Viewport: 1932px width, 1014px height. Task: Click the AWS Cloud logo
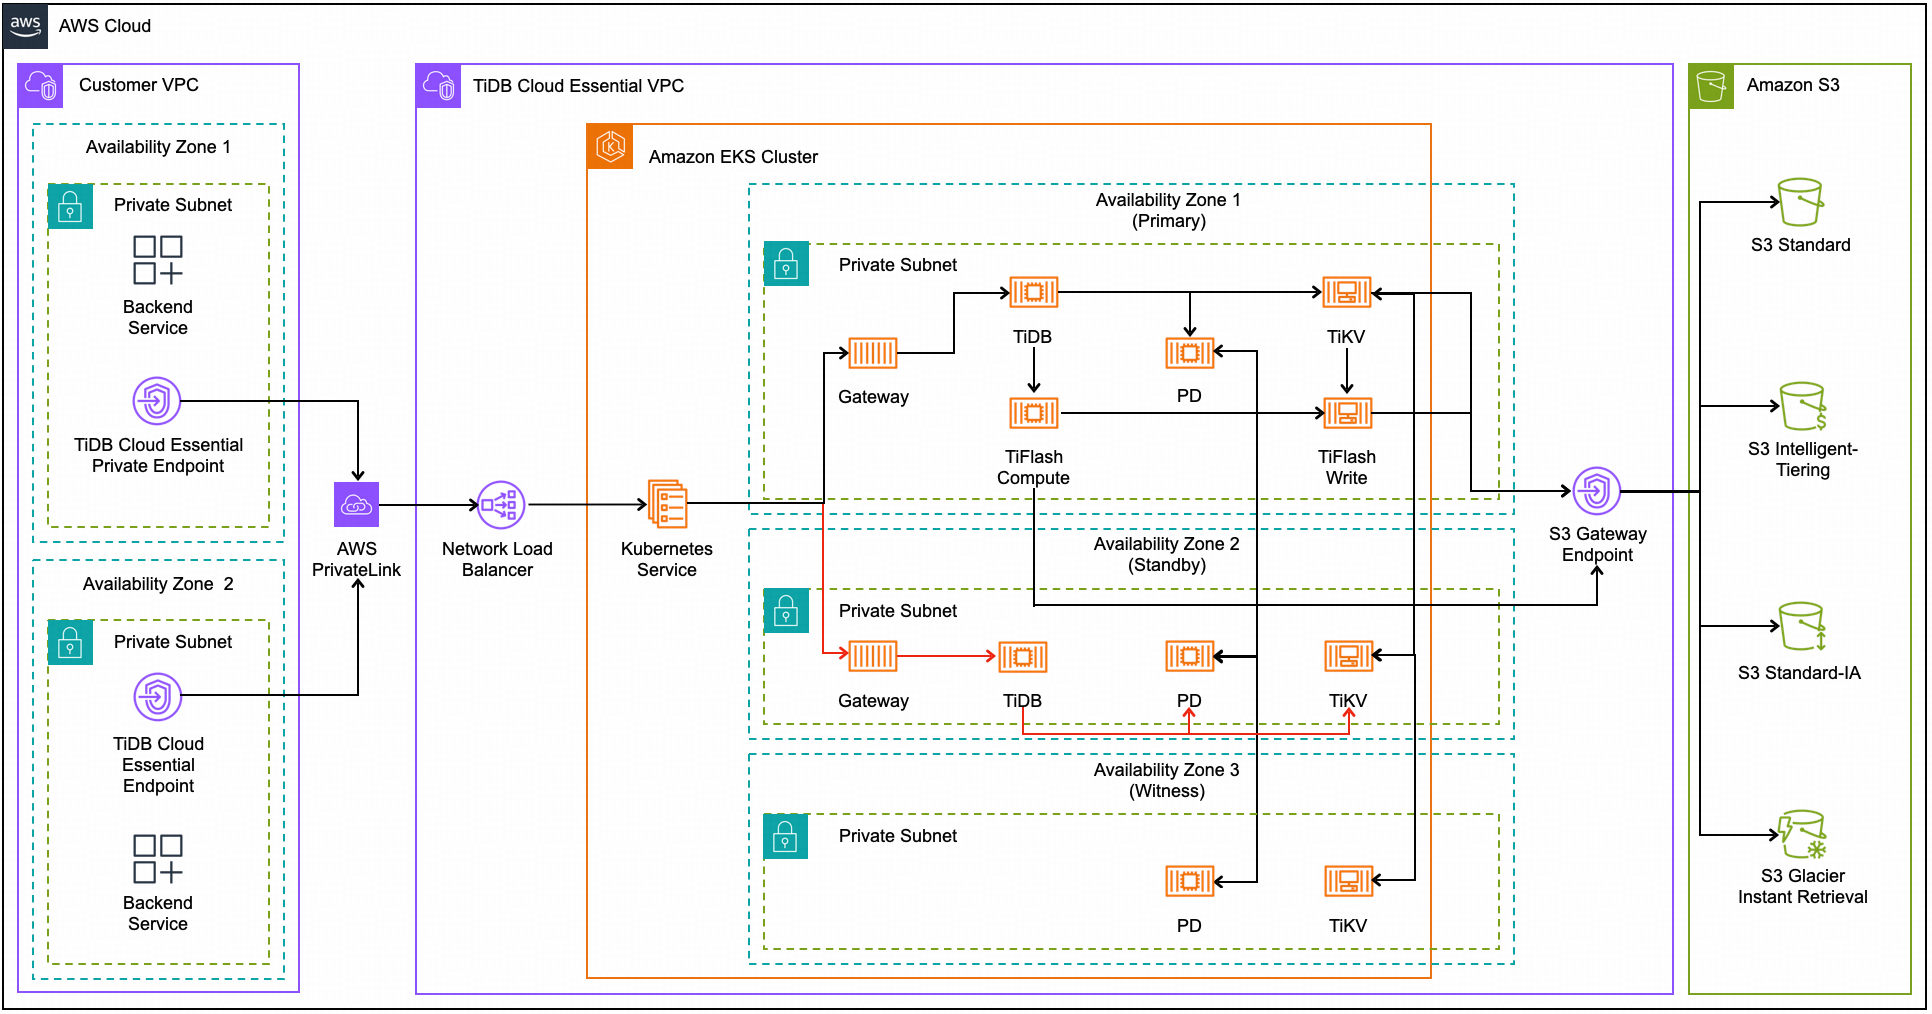pyautogui.click(x=26, y=26)
